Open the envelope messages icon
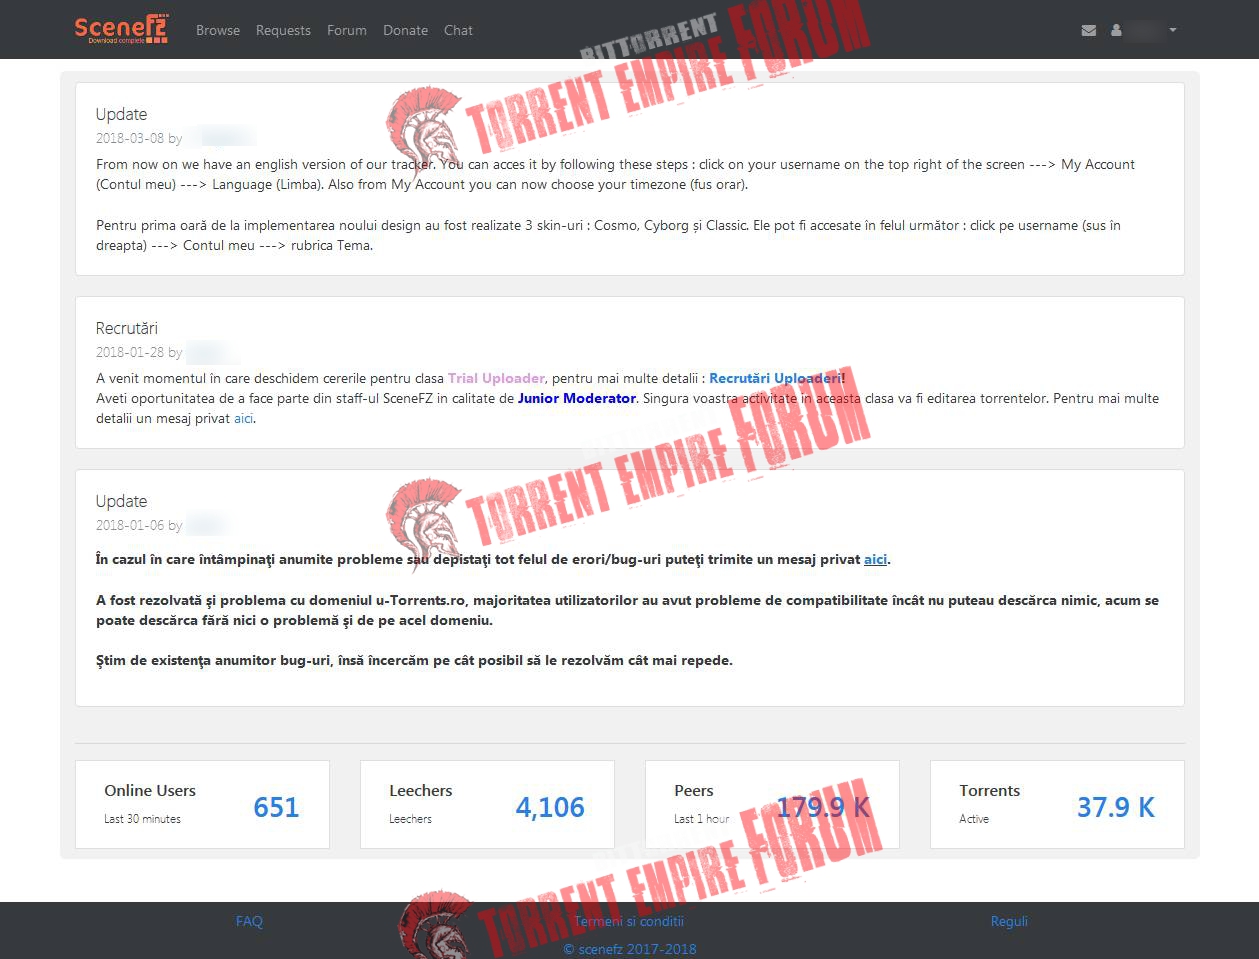 pyautogui.click(x=1089, y=31)
